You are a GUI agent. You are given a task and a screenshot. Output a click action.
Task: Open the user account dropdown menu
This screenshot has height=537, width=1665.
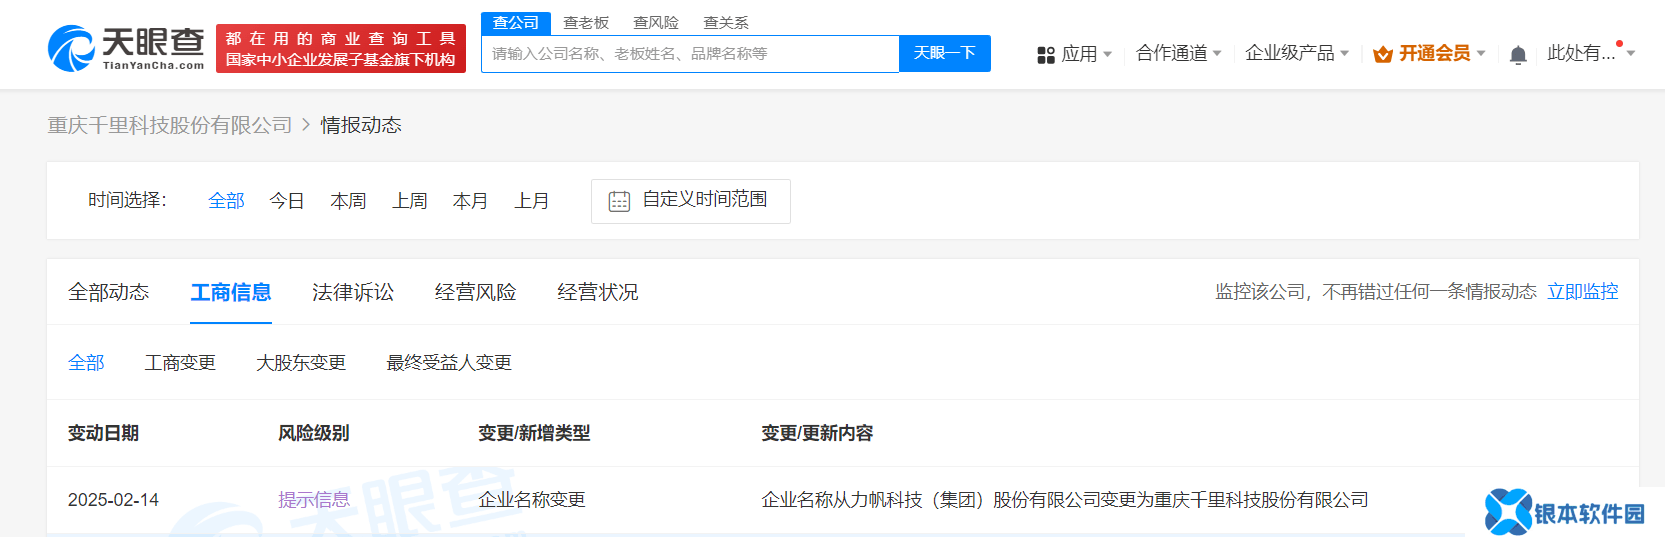coord(1590,53)
